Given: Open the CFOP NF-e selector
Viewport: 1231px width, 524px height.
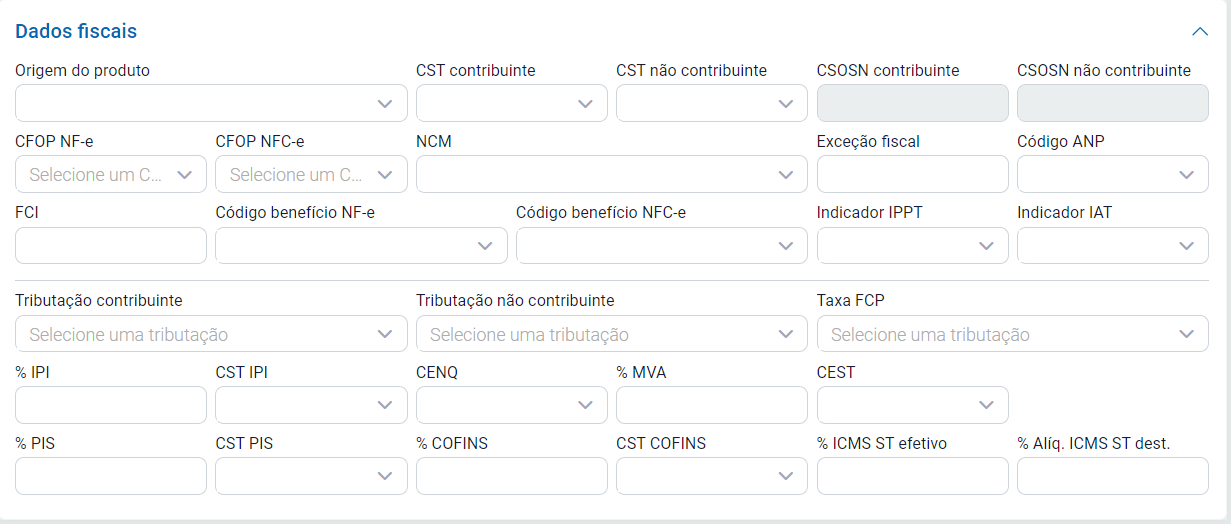Looking at the screenshot, I should (111, 174).
